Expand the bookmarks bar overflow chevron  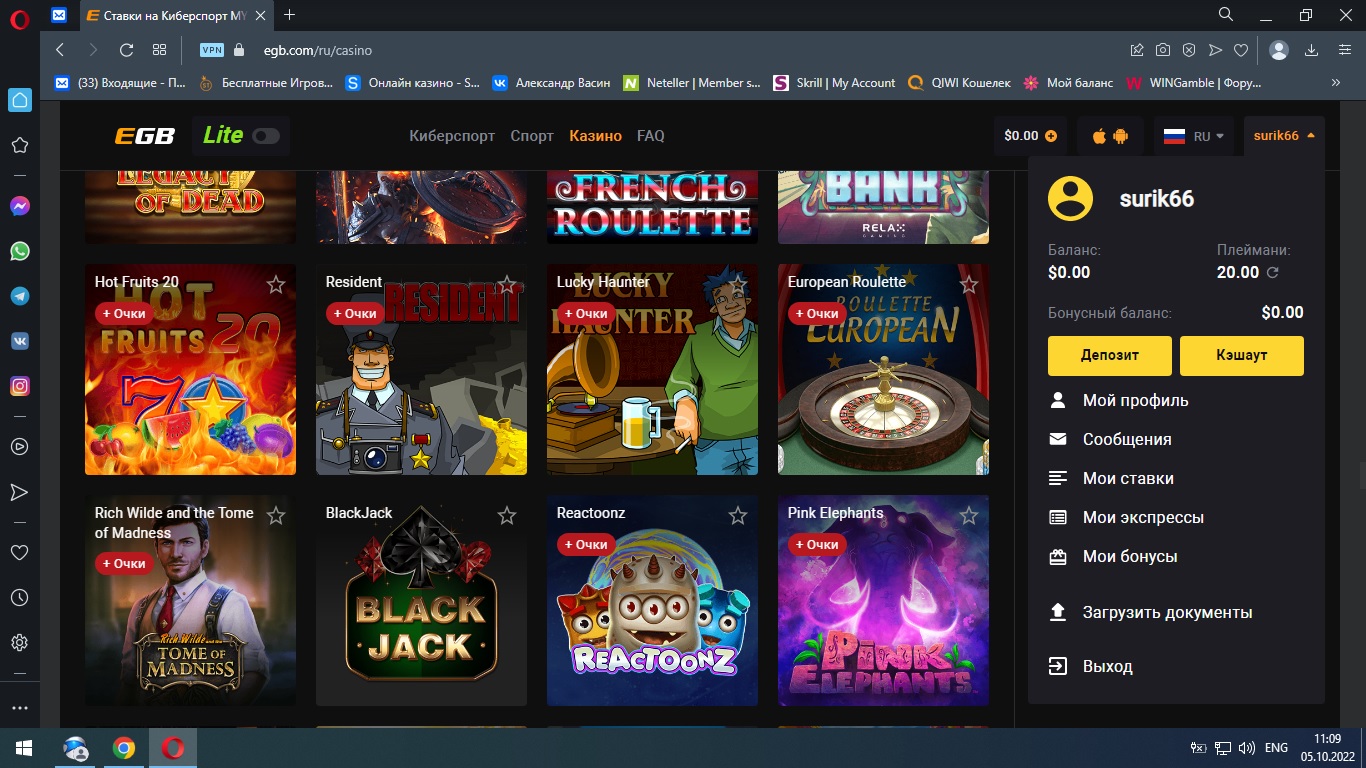1336,83
